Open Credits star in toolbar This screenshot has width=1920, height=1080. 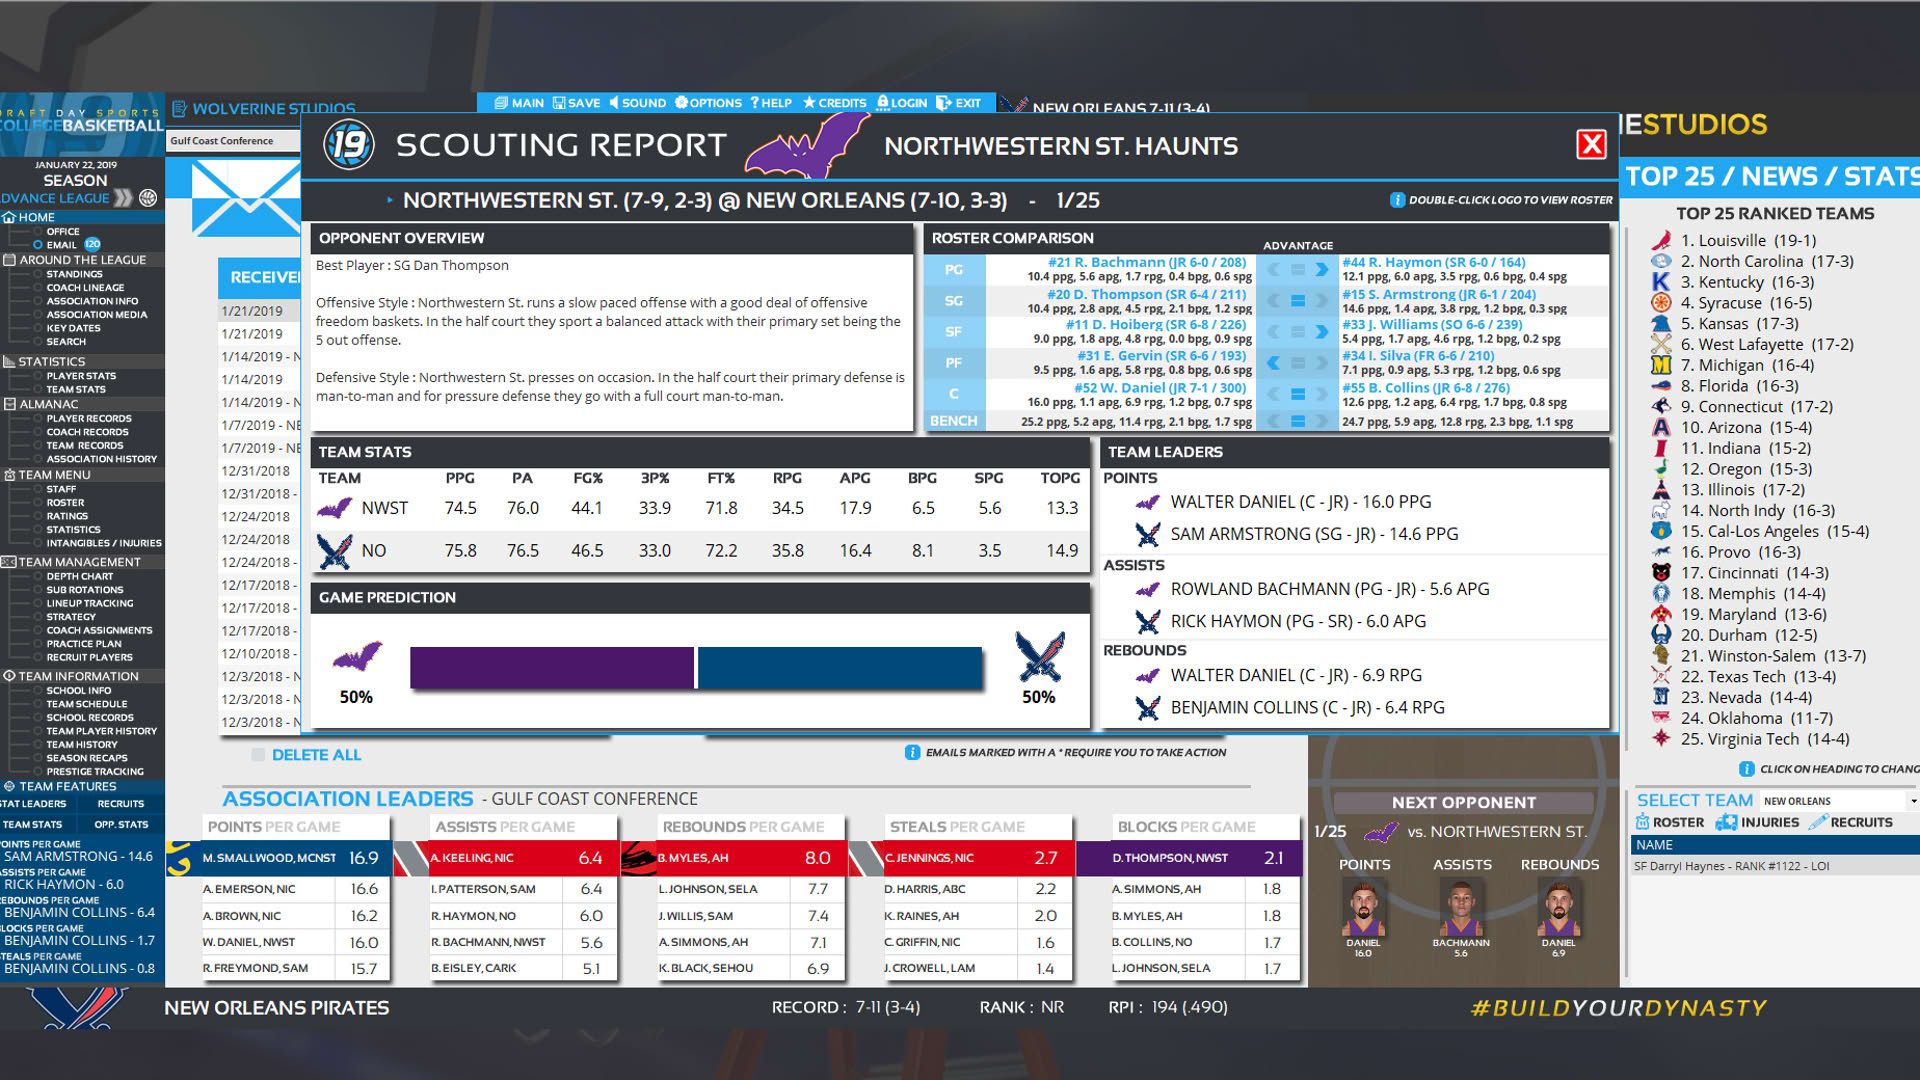[809, 103]
